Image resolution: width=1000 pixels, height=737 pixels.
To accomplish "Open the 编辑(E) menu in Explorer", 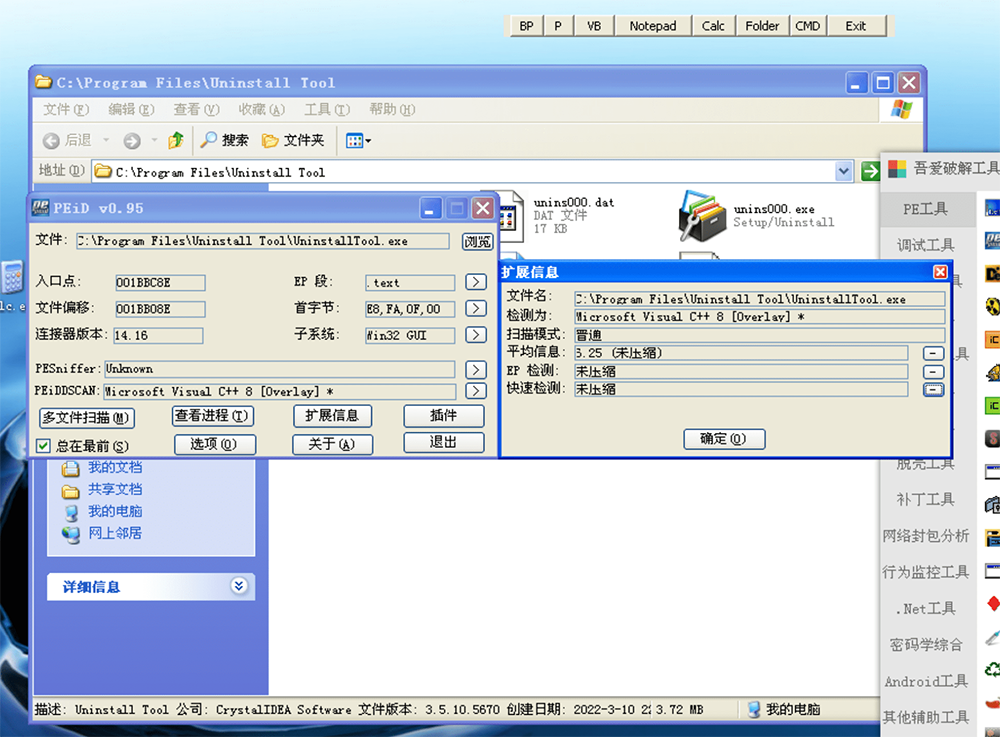I will 131,110.
